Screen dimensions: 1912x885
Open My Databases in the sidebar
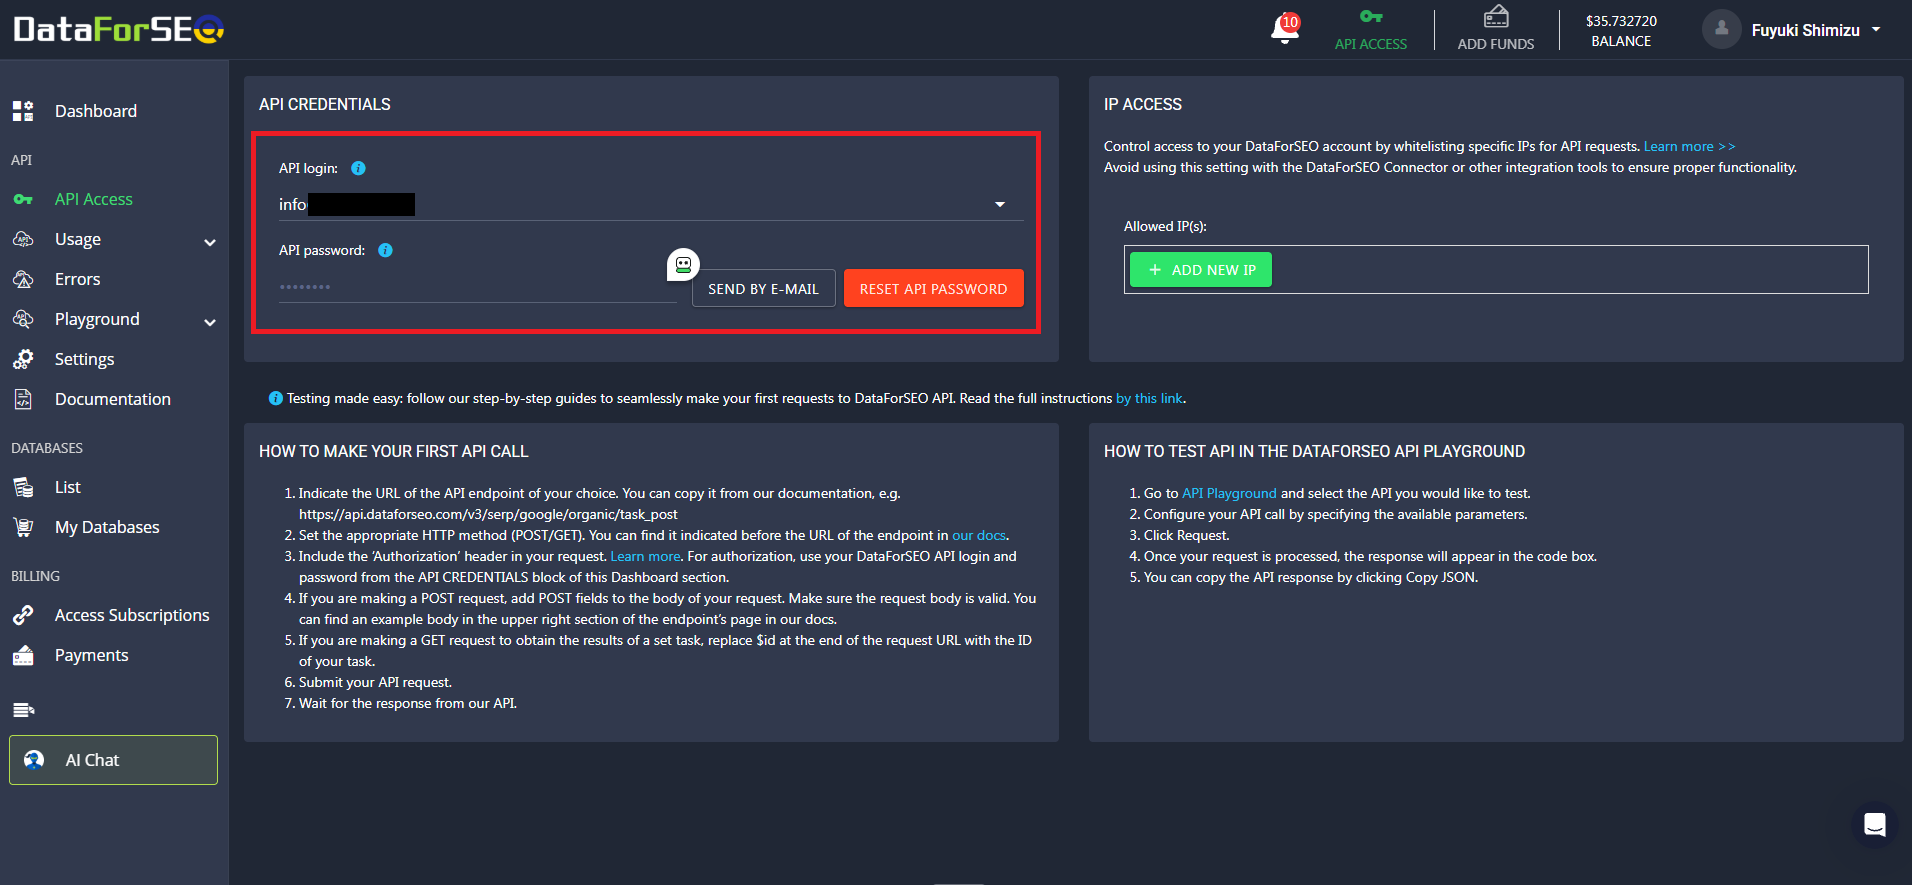(x=107, y=527)
